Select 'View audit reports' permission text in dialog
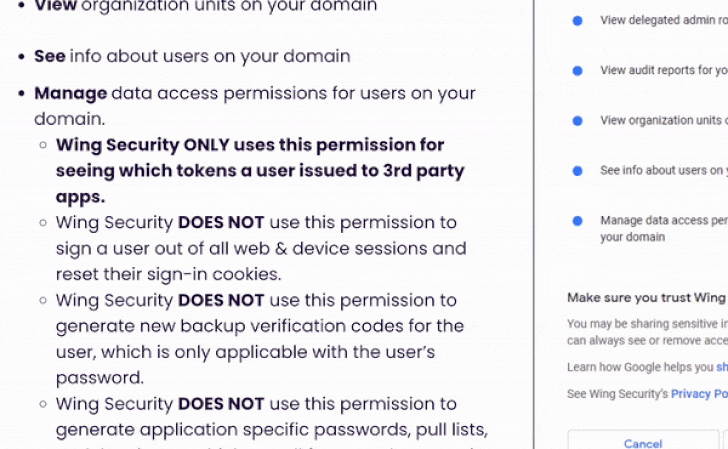The height and width of the screenshot is (449, 728). click(x=663, y=71)
